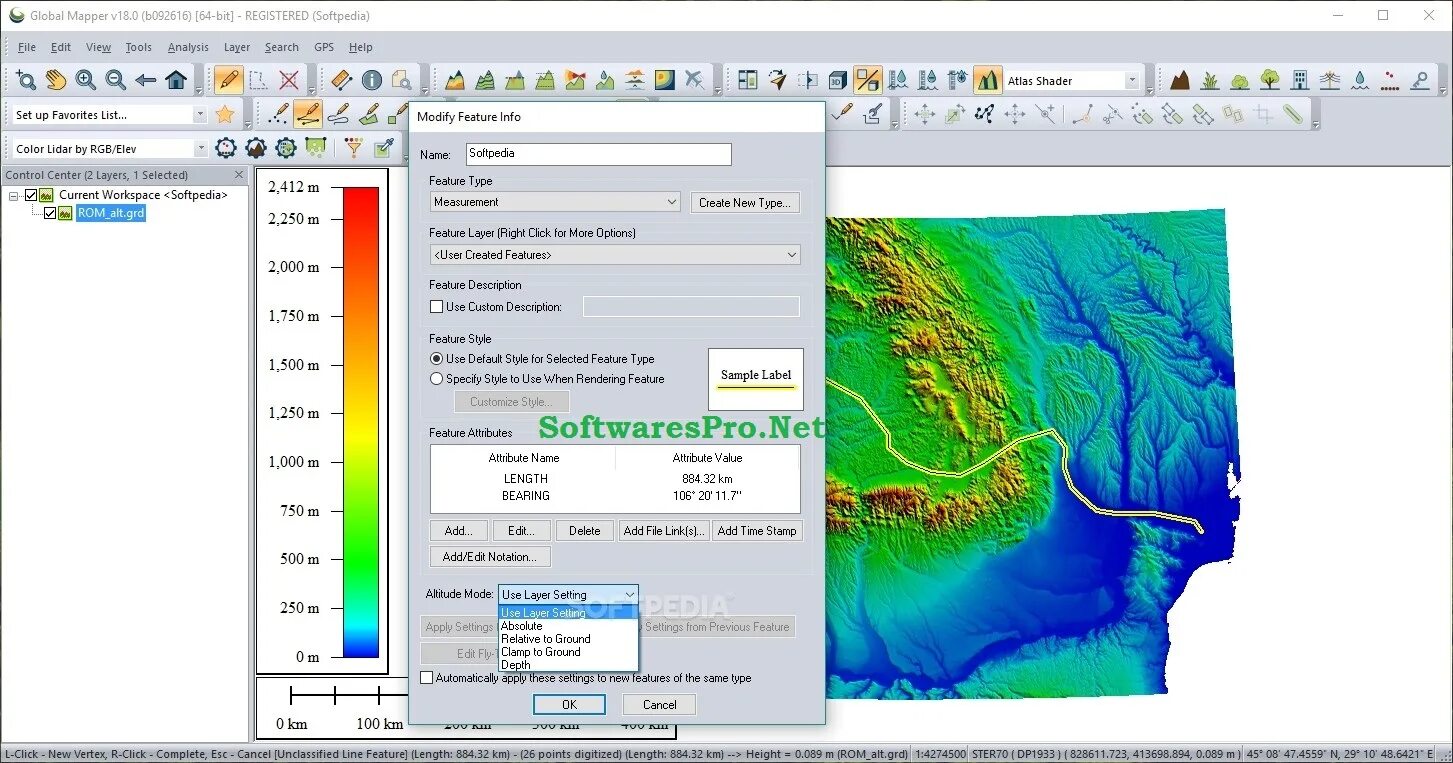This screenshot has width=1453, height=763.
Task: Open the 3D viewer cube icon
Action: click(838, 80)
